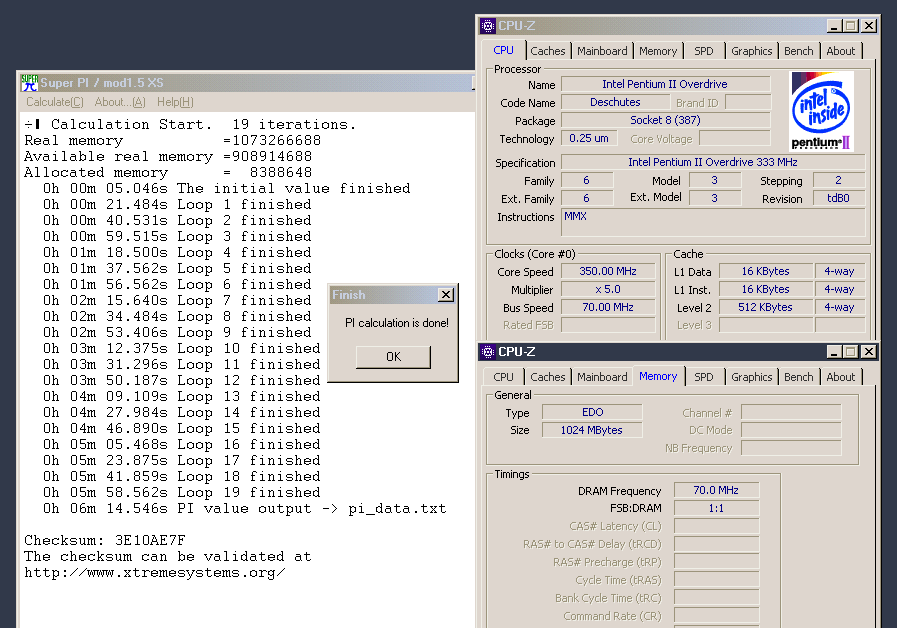Open the About menu in Super PI
This screenshot has width=897, height=628.
click(120, 102)
